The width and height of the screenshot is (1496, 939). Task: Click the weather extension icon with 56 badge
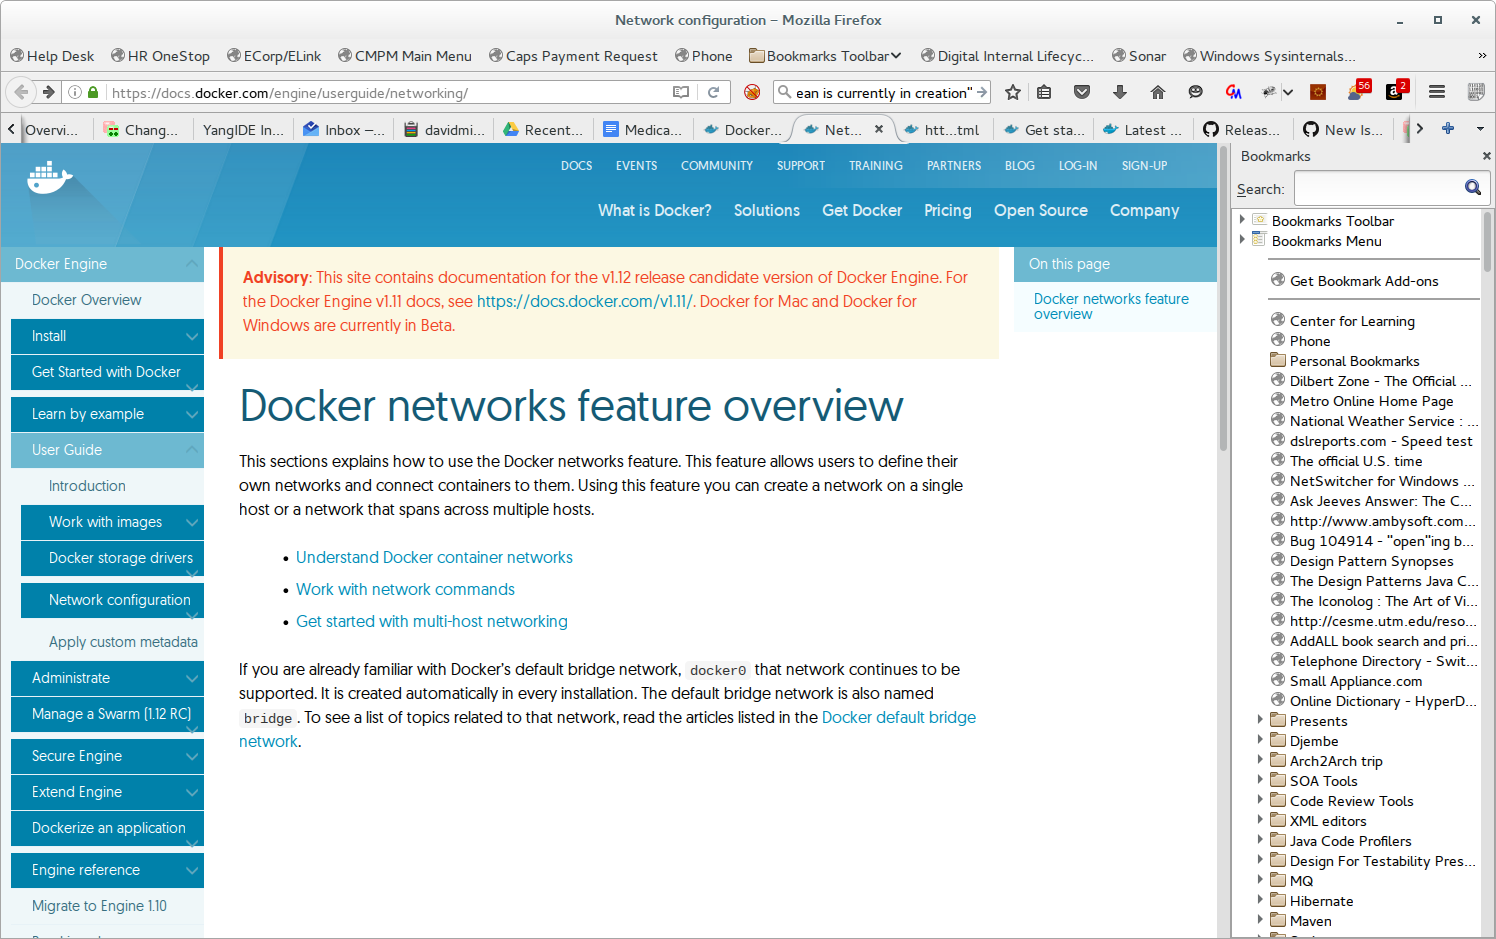click(x=1359, y=91)
